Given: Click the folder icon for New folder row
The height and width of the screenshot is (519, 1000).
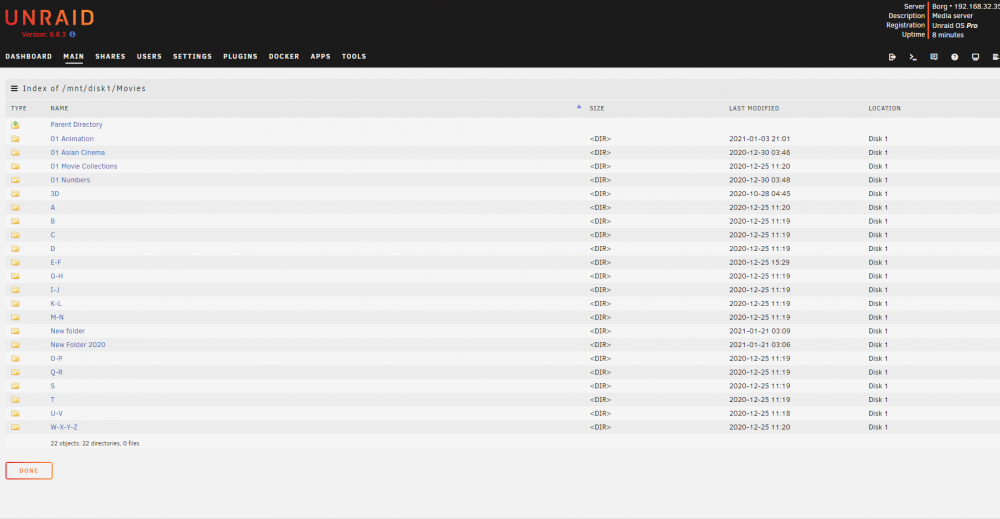Looking at the screenshot, I should [x=15, y=331].
